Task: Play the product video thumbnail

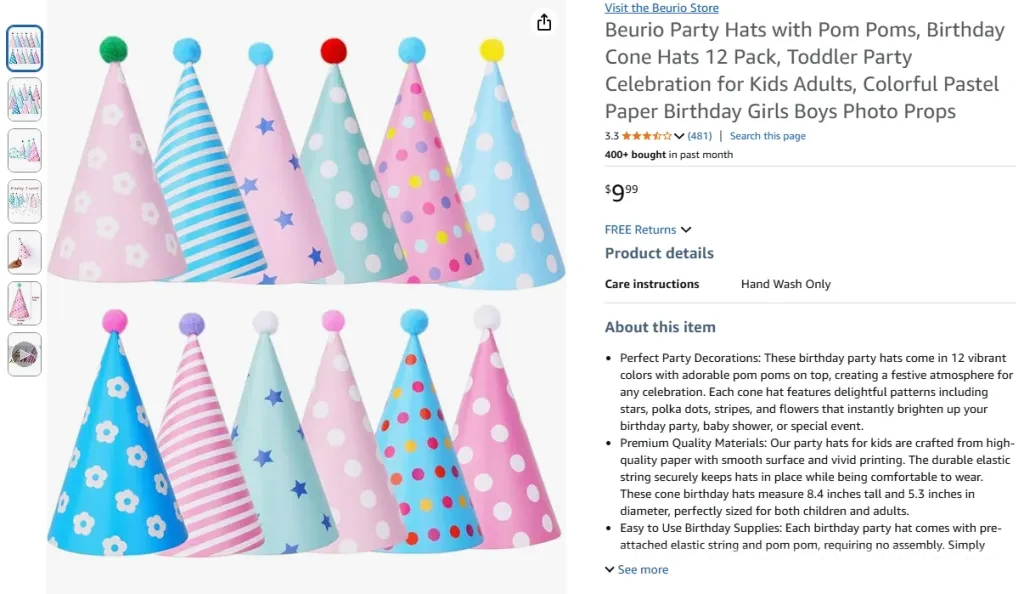Action: pyautogui.click(x=24, y=354)
